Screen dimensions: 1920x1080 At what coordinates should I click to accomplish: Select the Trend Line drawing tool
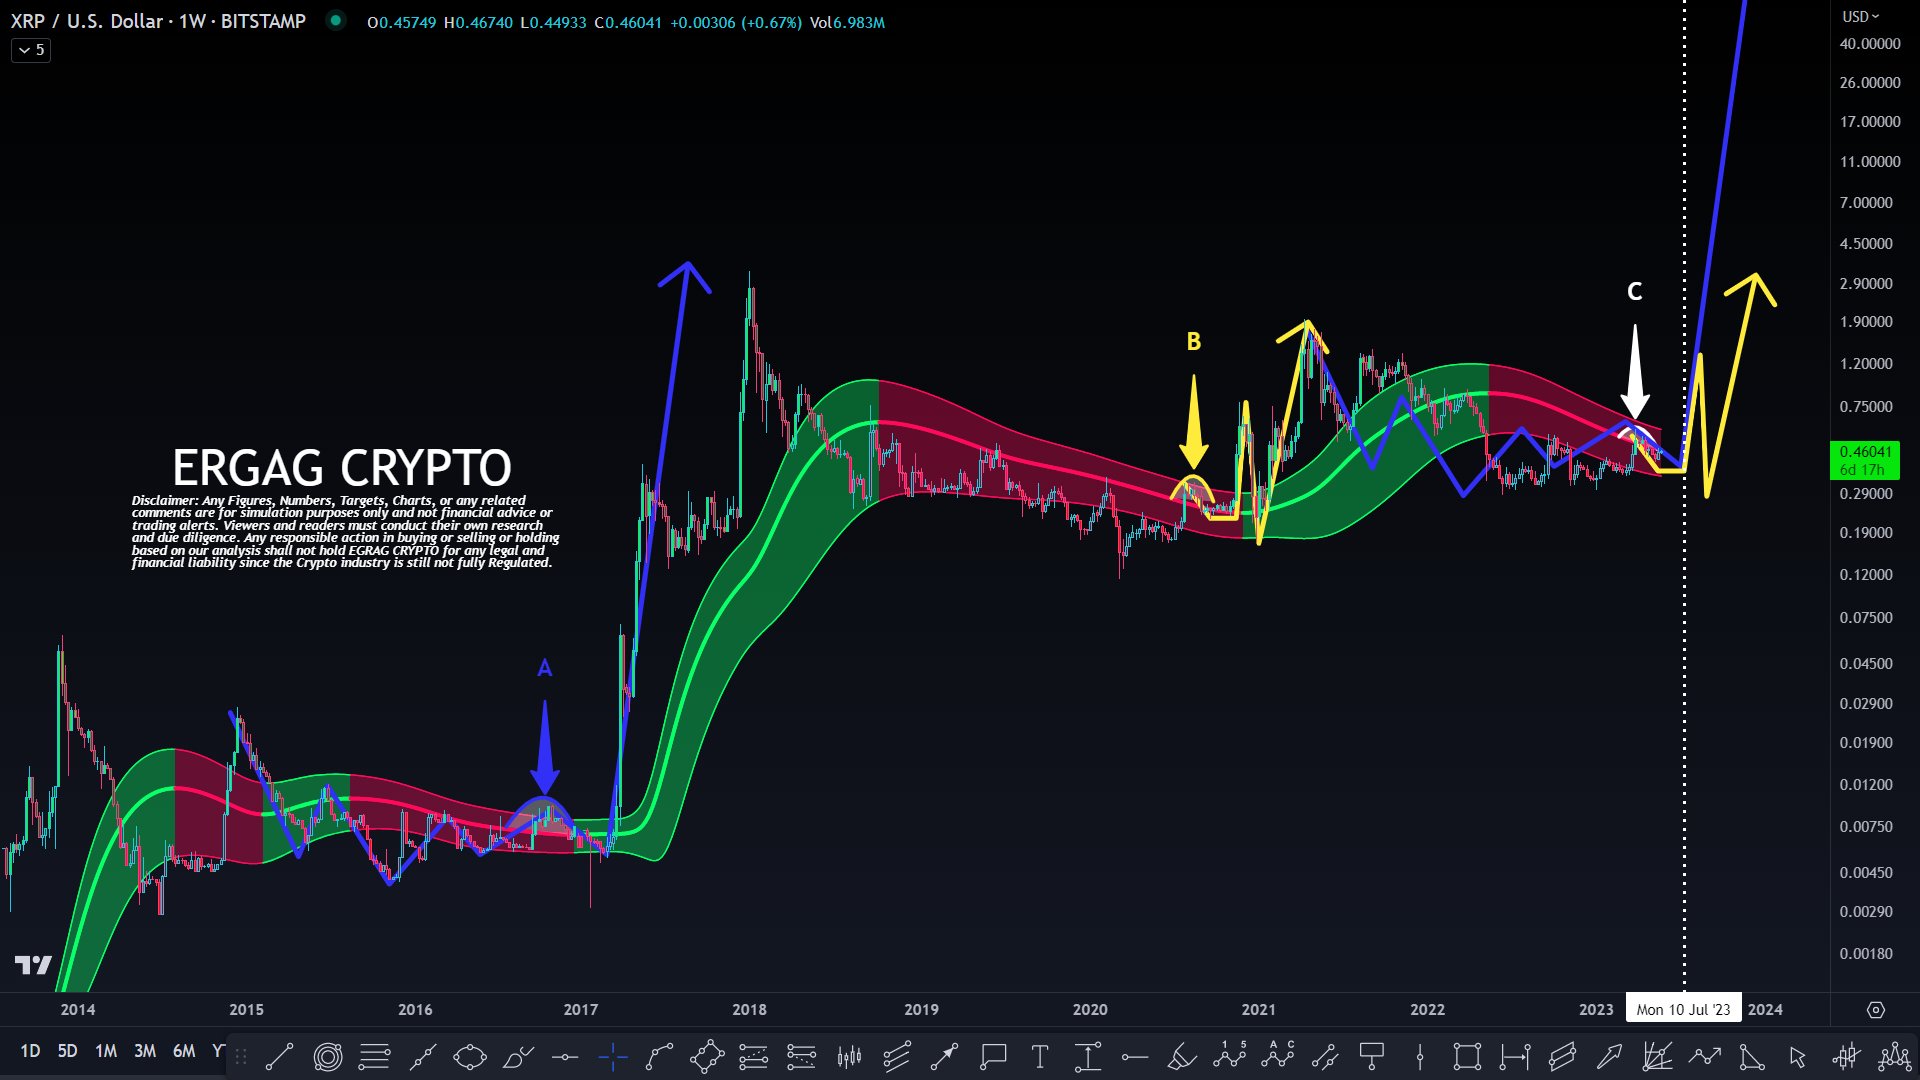click(x=279, y=1056)
